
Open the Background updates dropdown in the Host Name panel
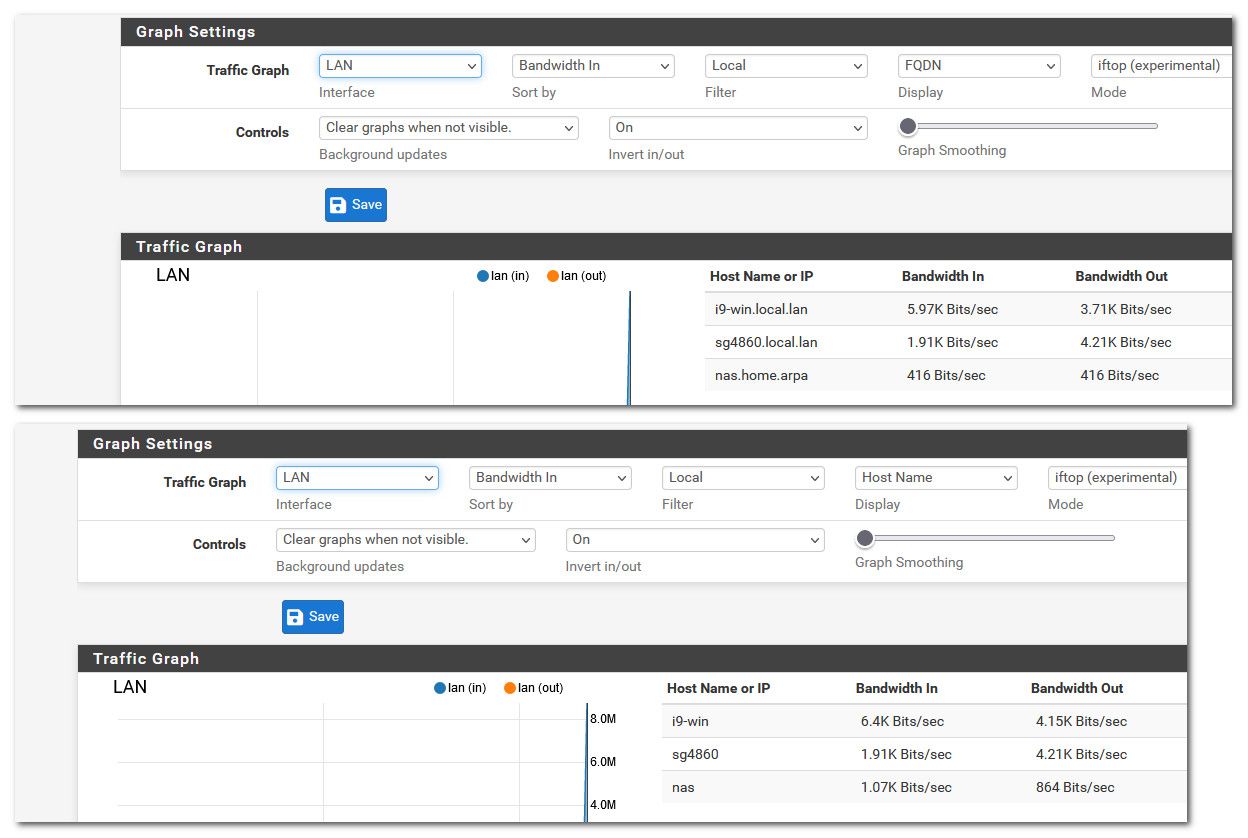point(406,540)
